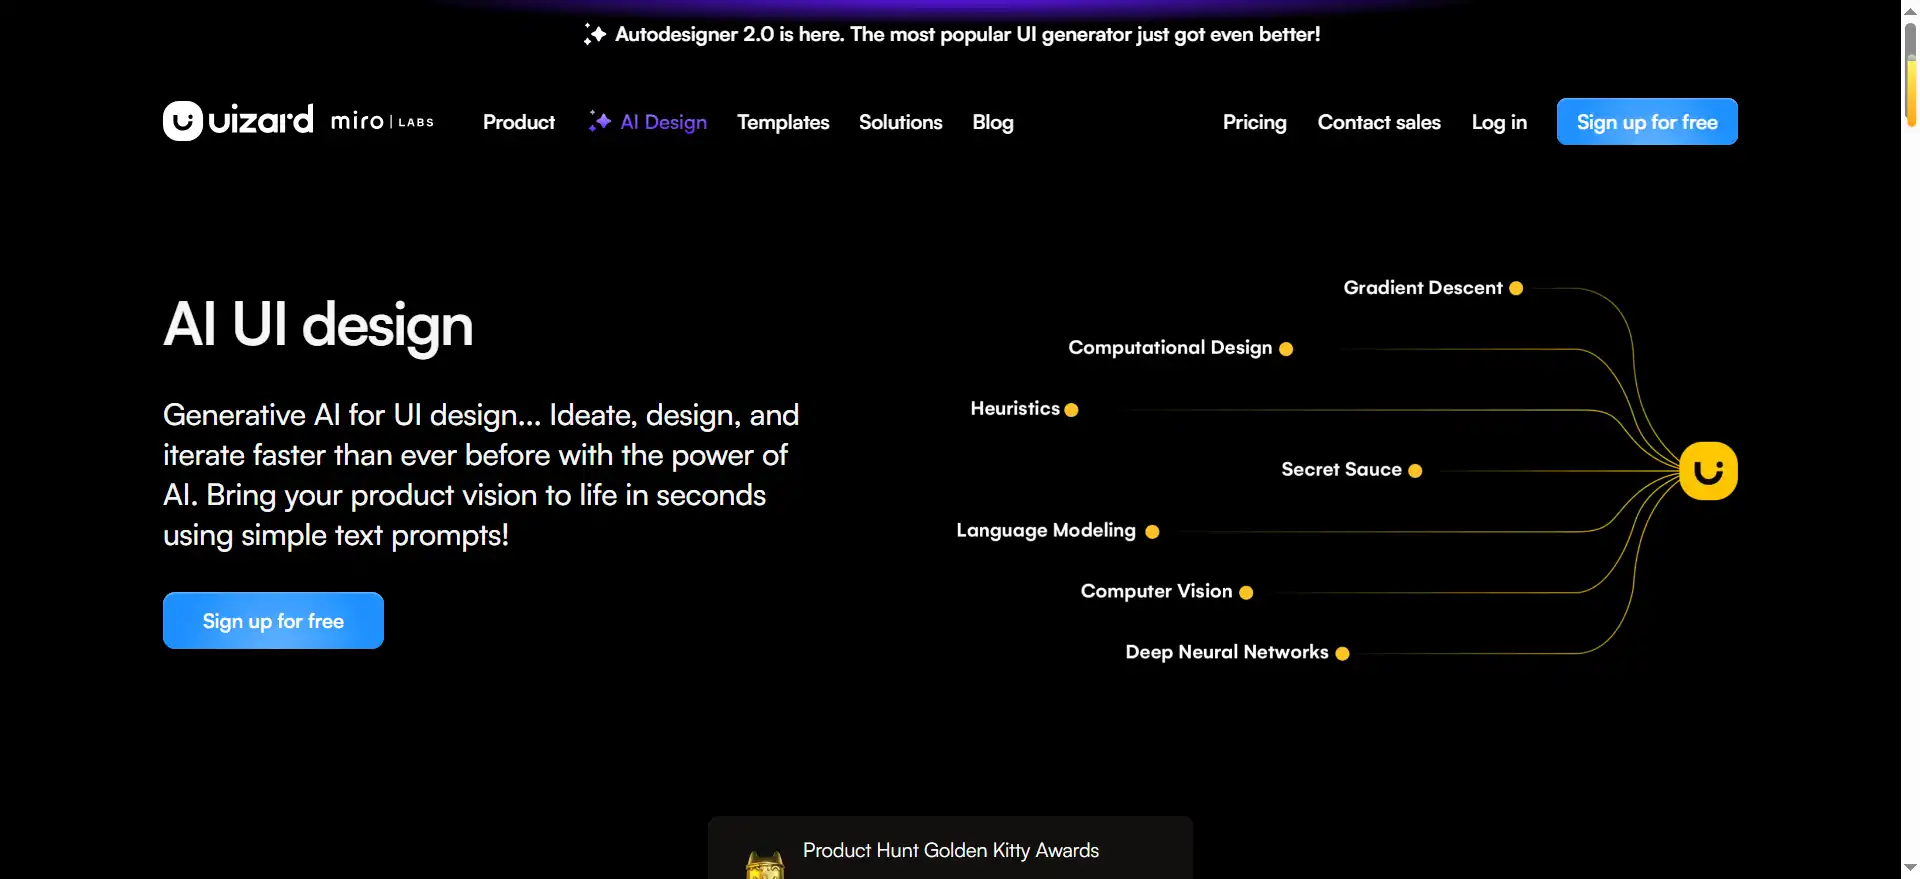
Task: Open the Pricing page
Action: click(1254, 122)
